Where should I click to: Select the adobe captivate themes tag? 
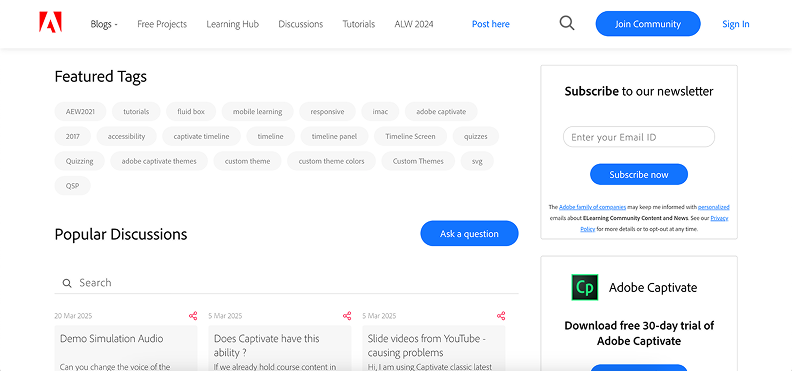159,161
